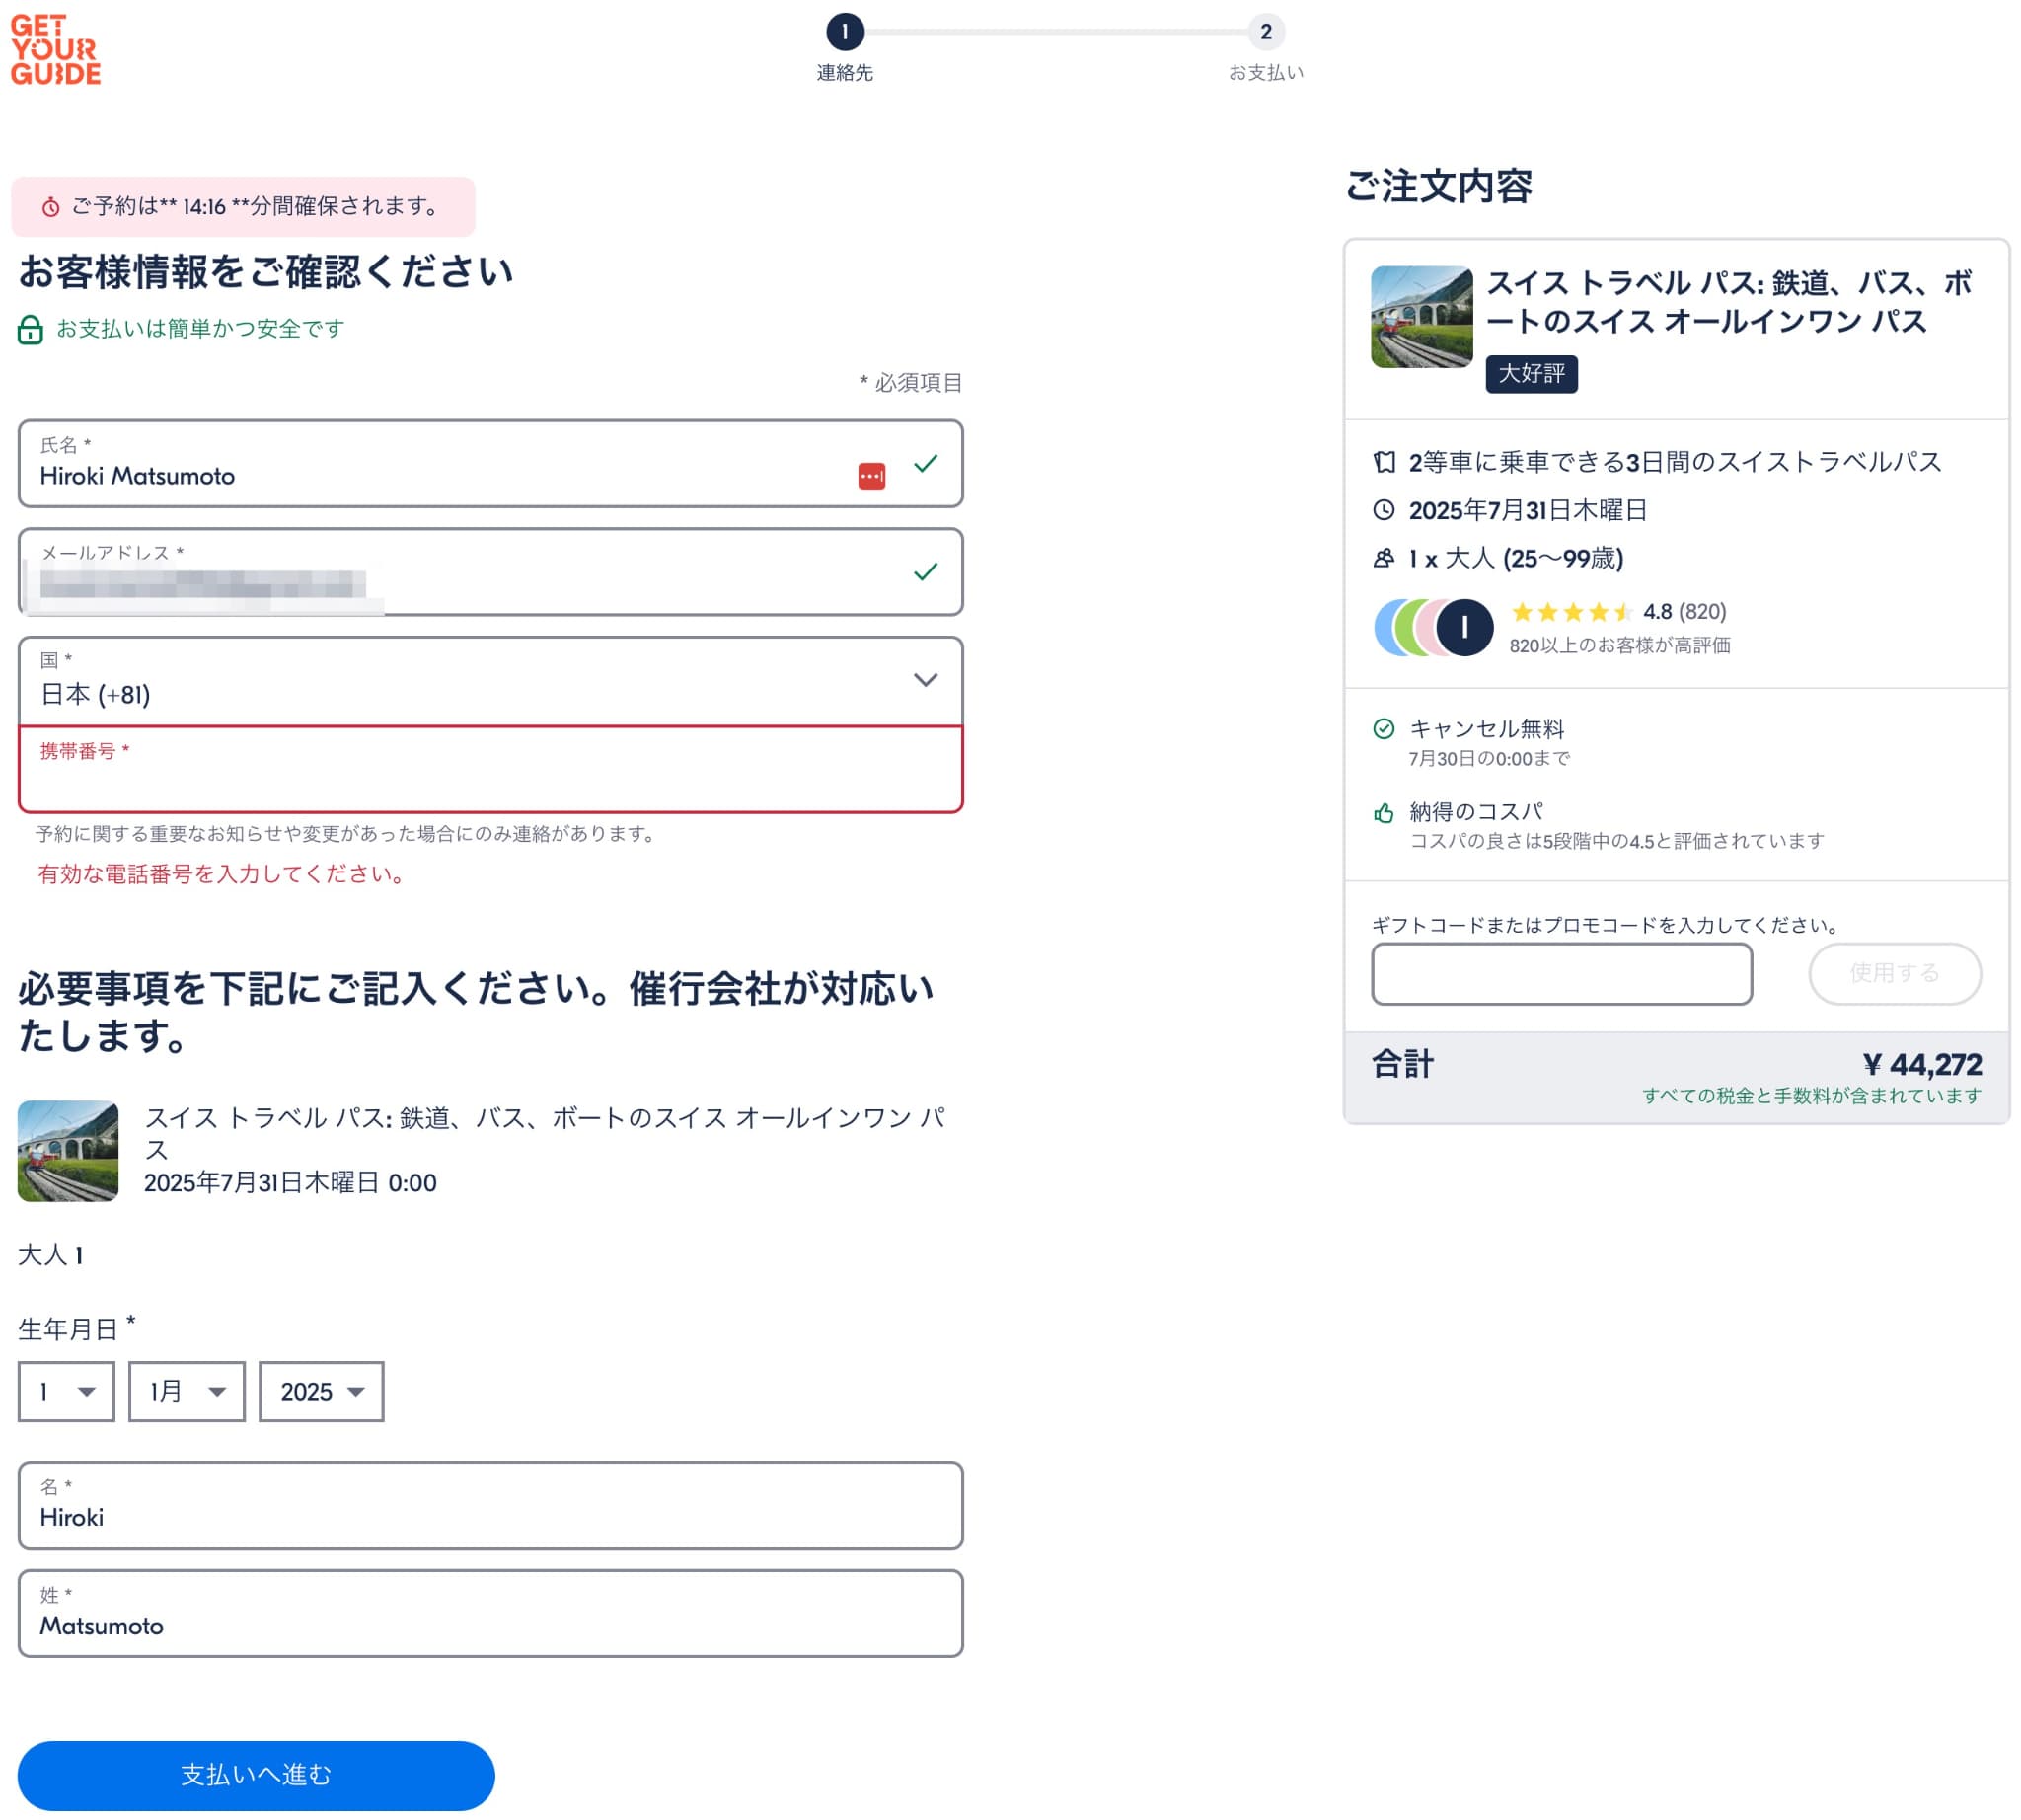Click the 大好評 badge
The height and width of the screenshot is (1820, 2021).
click(x=1531, y=374)
